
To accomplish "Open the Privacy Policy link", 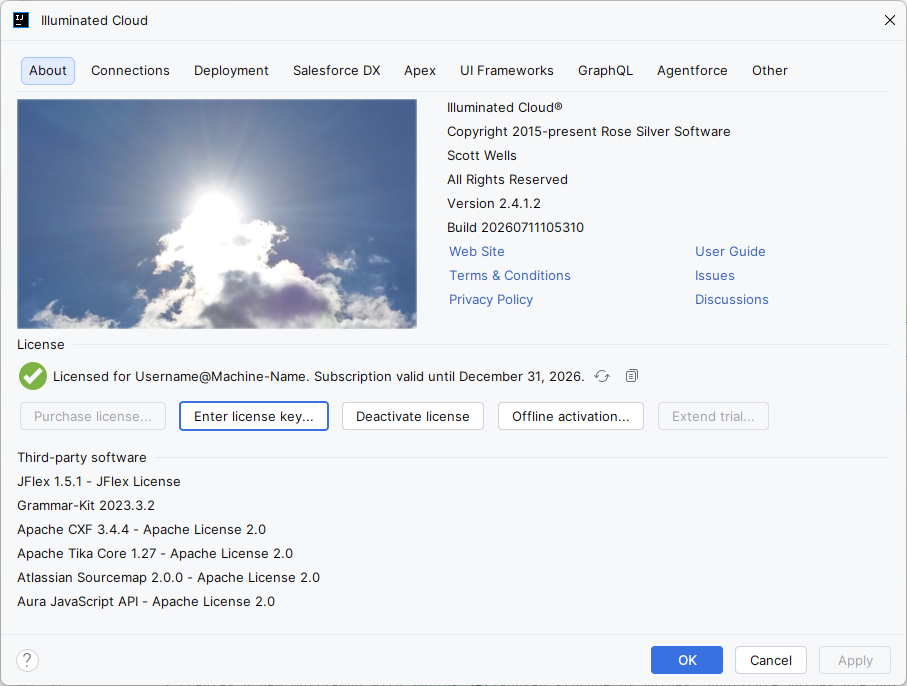I will pyautogui.click(x=491, y=300).
